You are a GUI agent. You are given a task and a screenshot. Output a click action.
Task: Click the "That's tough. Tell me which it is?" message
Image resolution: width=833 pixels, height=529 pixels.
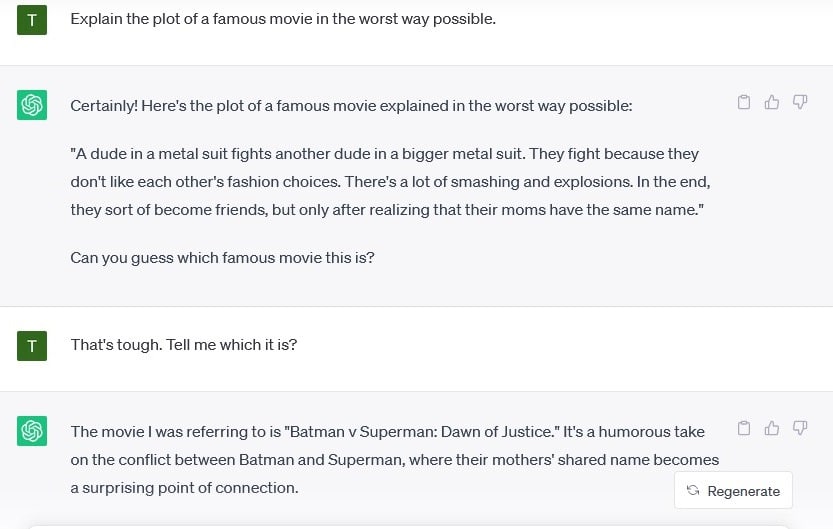click(184, 345)
